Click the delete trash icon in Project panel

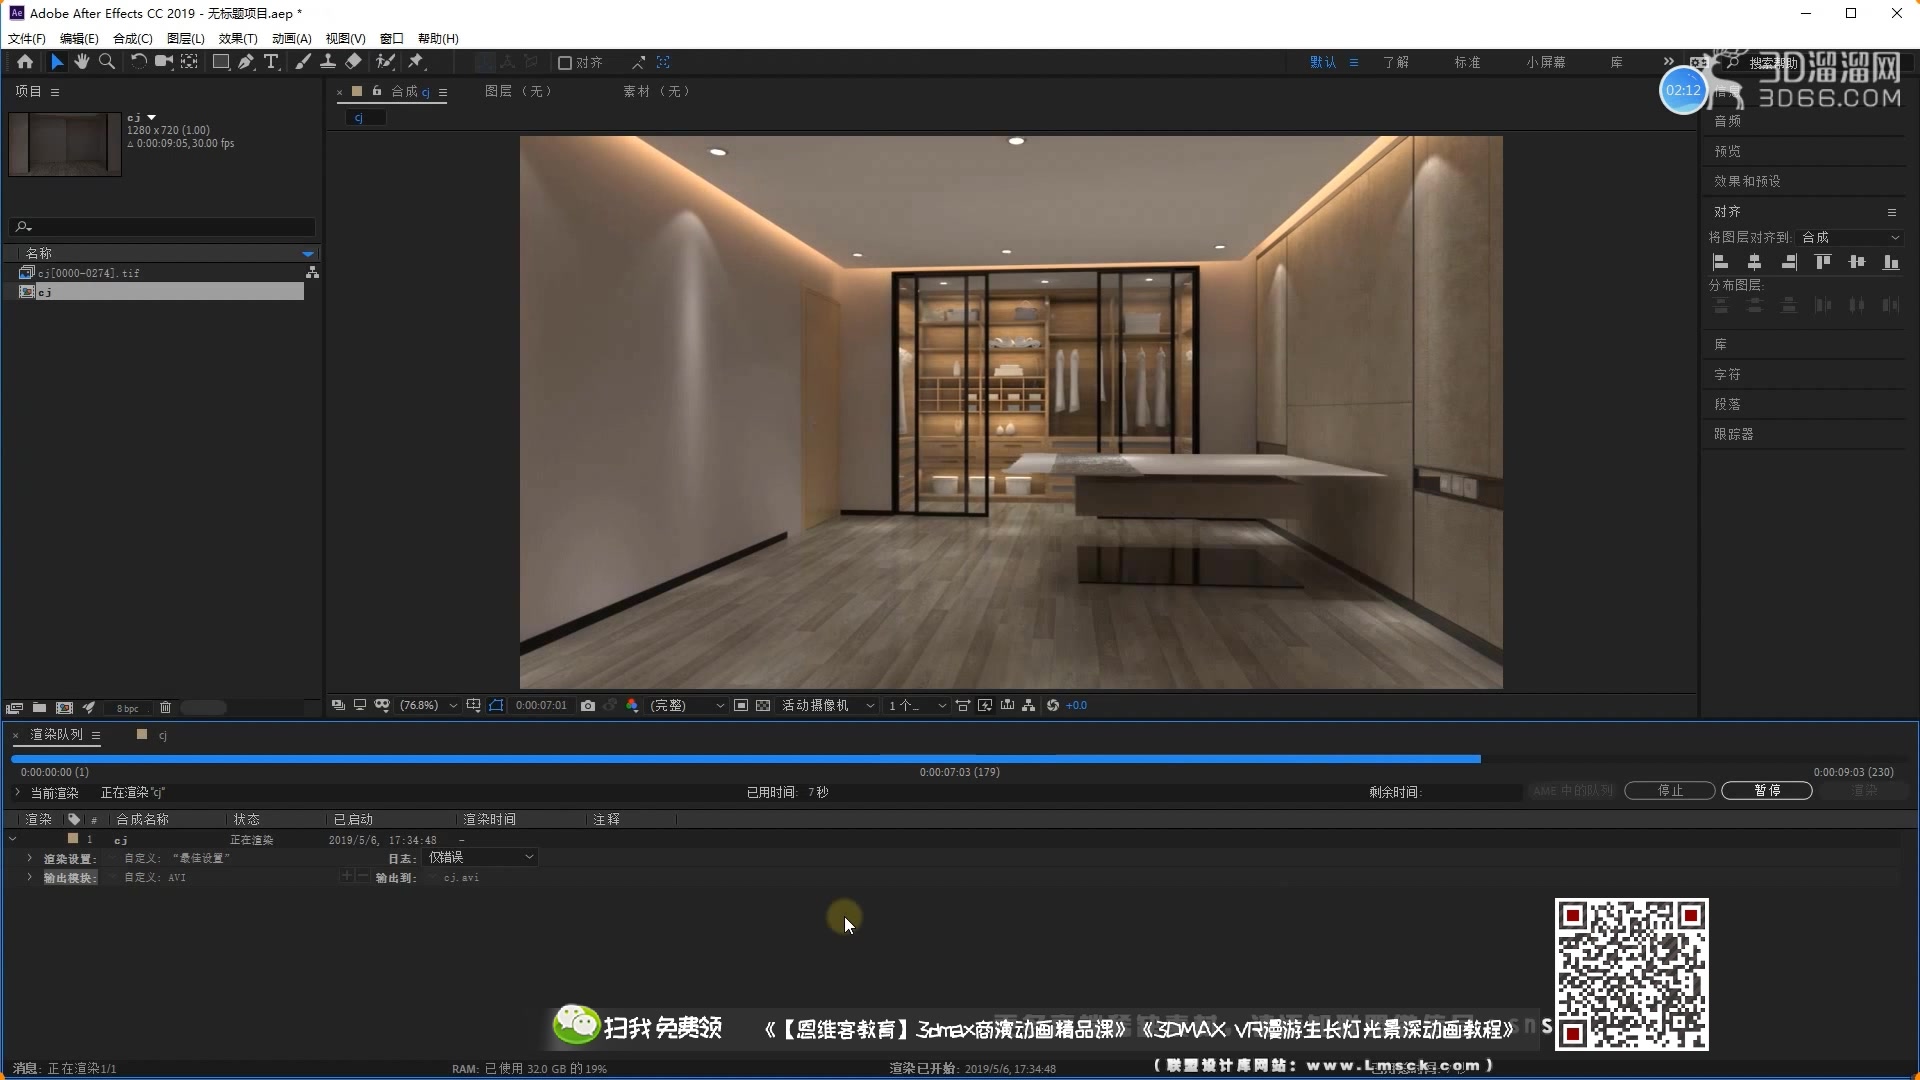[166, 708]
